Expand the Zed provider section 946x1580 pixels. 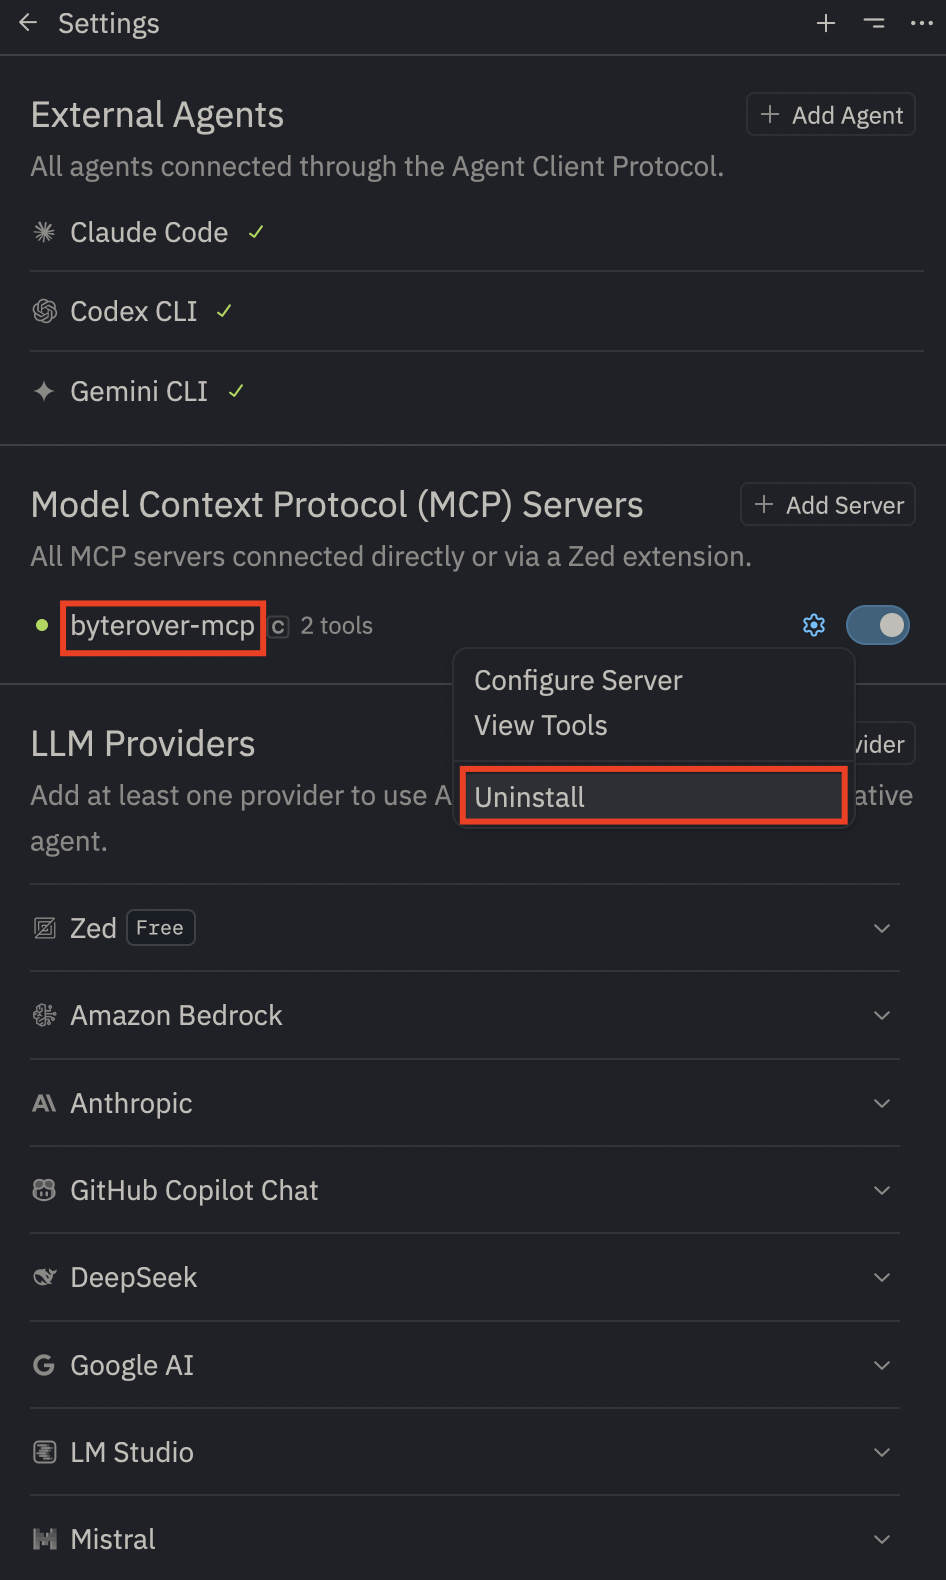[881, 928]
